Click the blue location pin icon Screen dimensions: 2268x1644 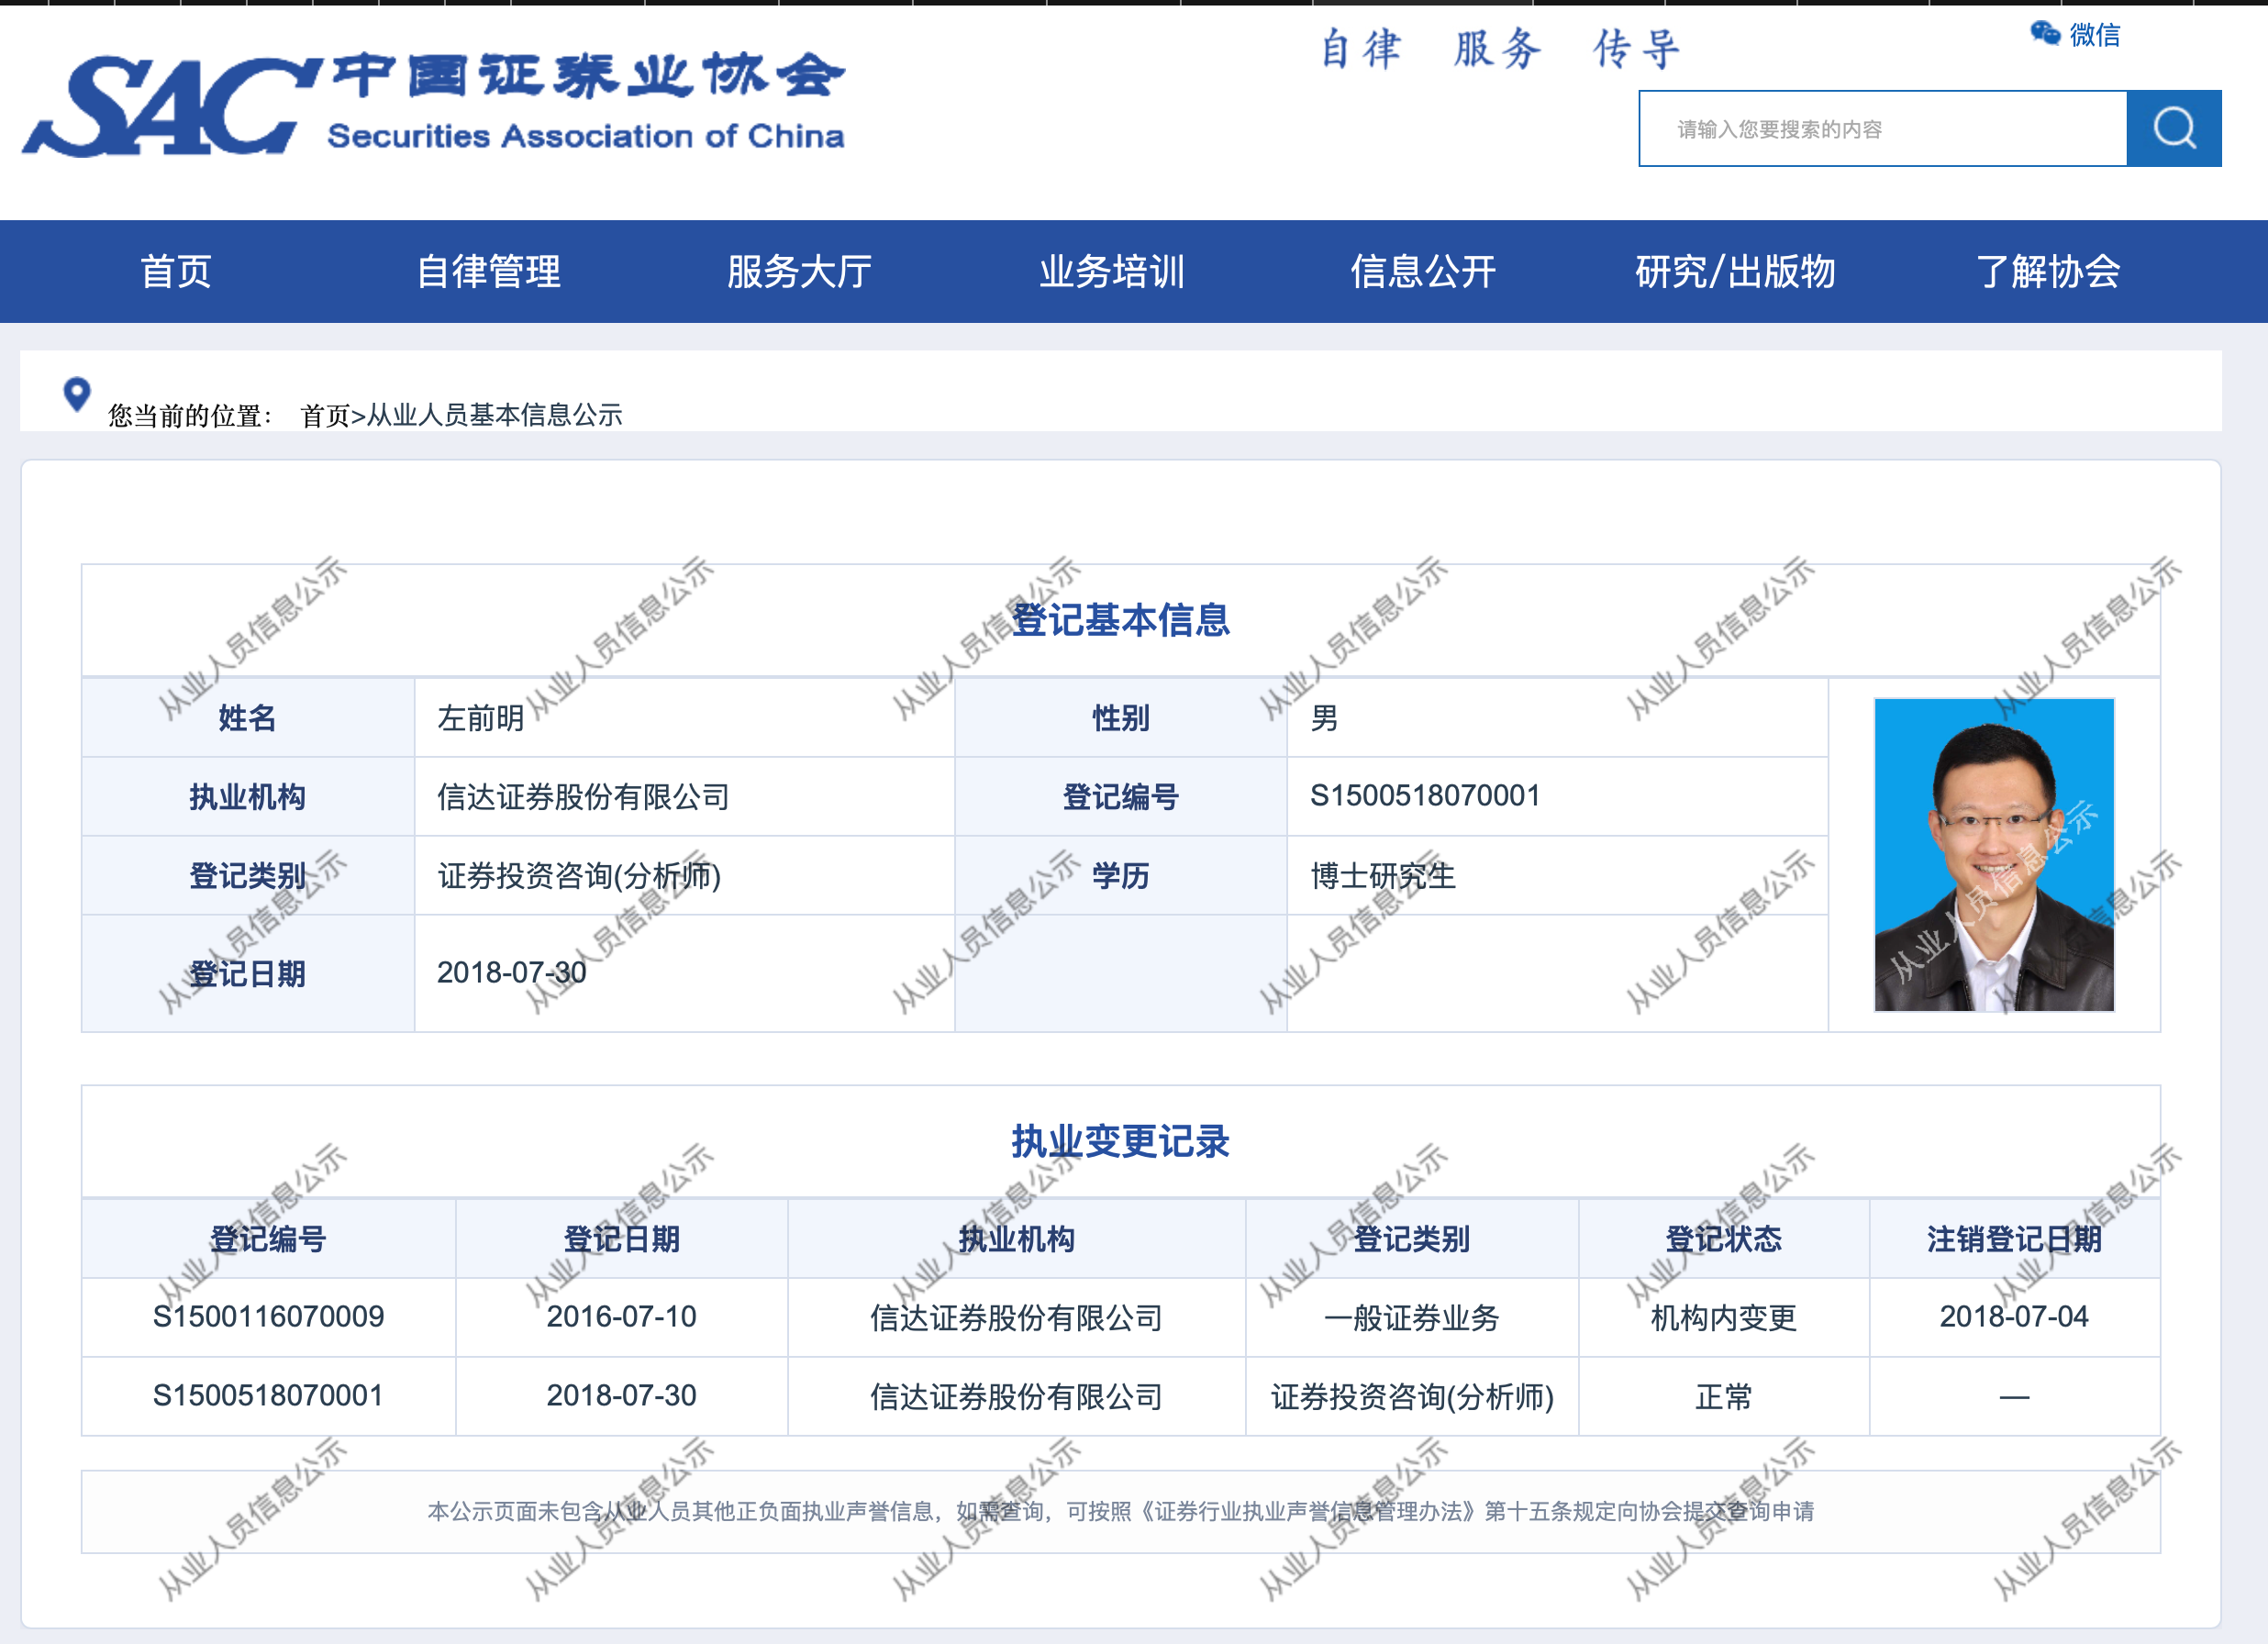76,394
